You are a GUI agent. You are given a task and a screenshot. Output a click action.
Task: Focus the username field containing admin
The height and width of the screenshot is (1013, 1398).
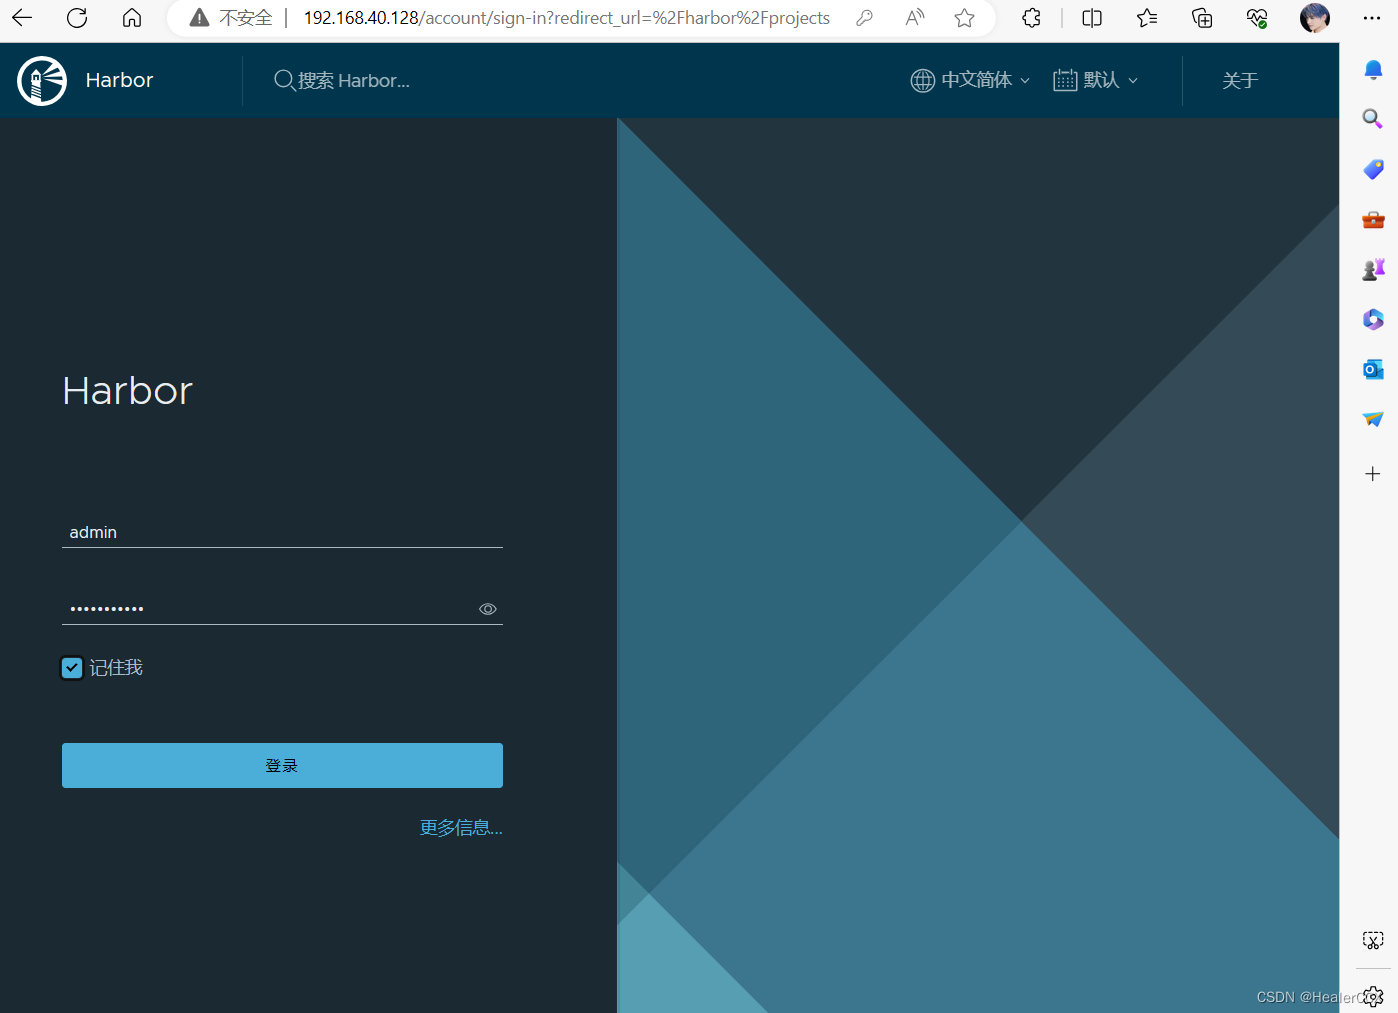tap(282, 532)
